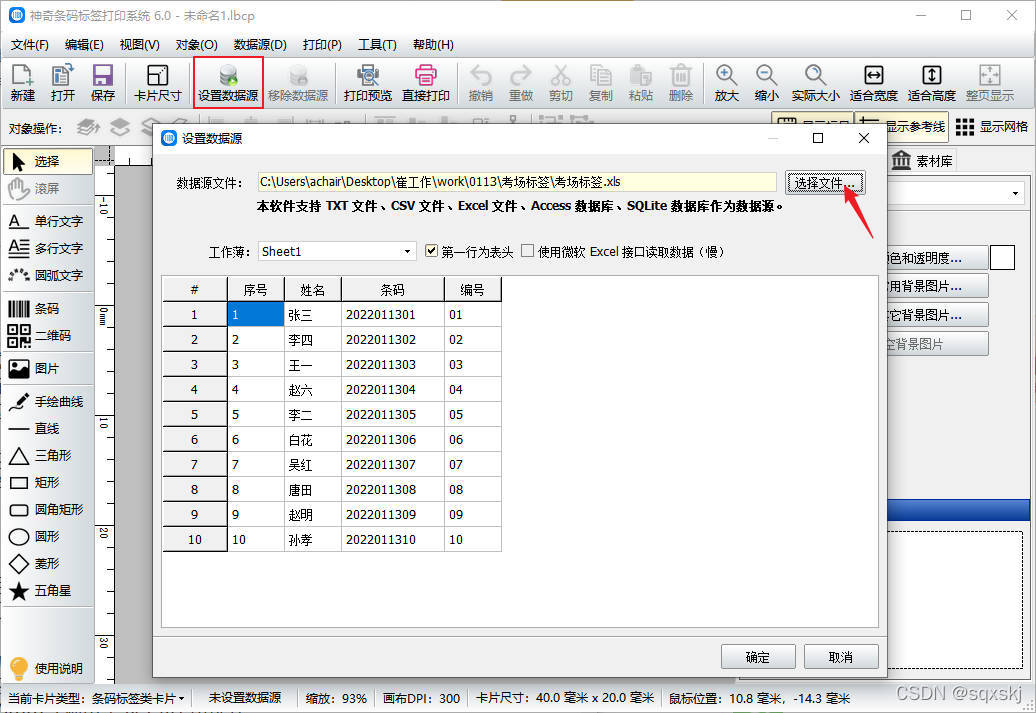Close the 设置数据源 dialog
Viewport: 1036px width, 713px height.
click(x=864, y=137)
